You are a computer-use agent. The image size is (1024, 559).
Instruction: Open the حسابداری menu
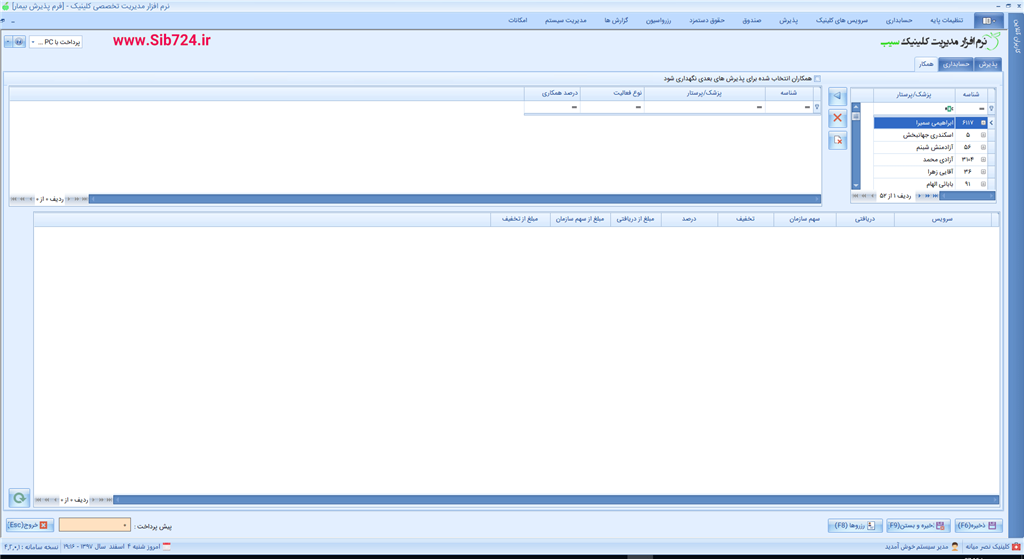coord(897,20)
